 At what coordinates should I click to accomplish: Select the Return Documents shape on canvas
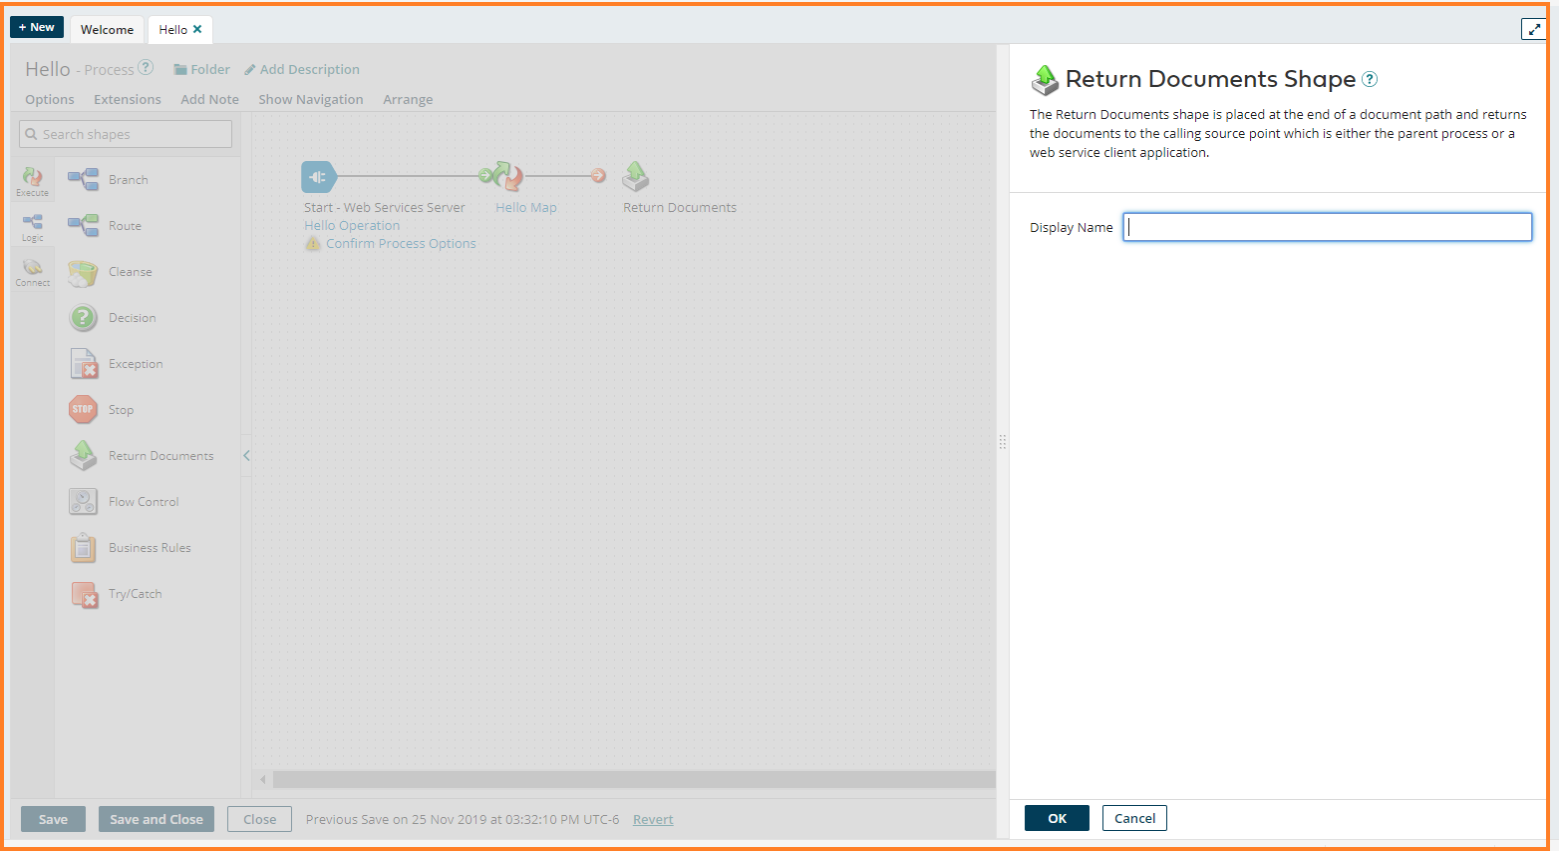636,177
